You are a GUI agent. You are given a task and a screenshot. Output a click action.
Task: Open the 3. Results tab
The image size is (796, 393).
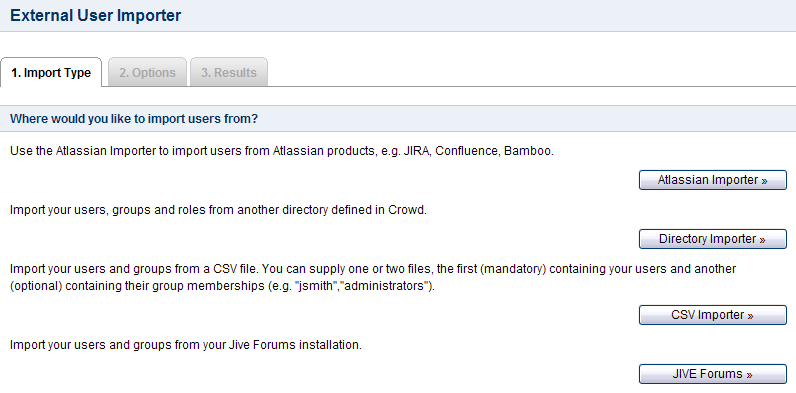[x=228, y=73]
